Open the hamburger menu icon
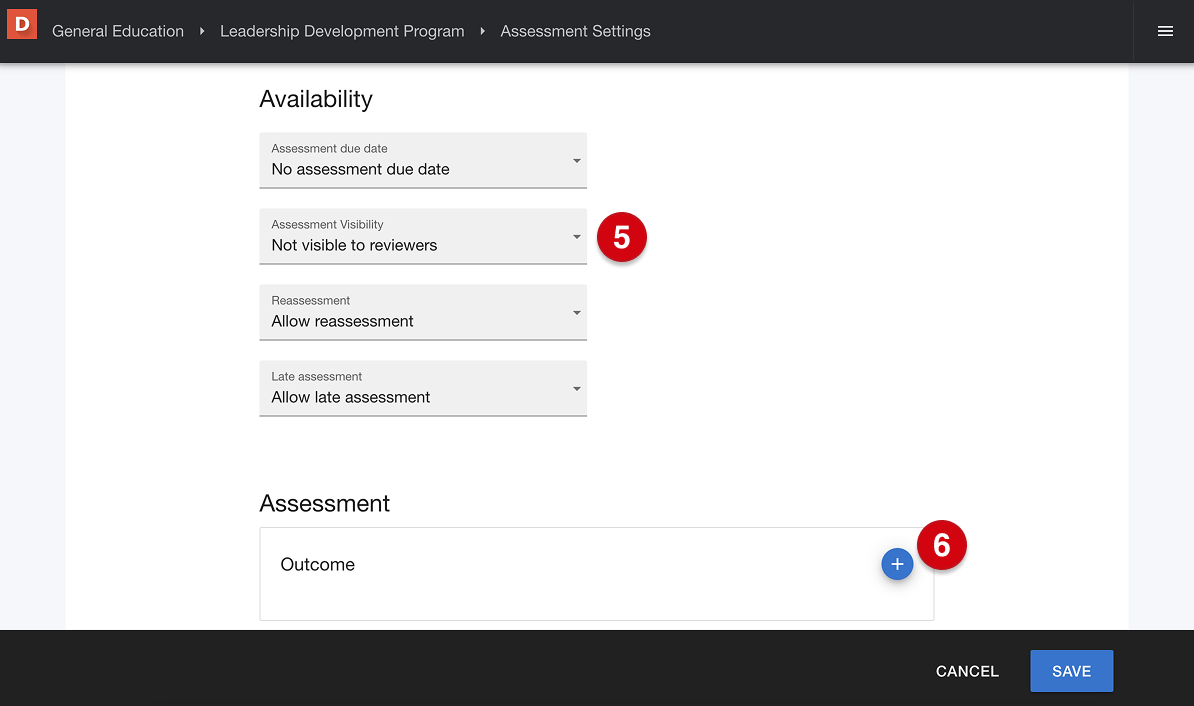 click(1165, 31)
